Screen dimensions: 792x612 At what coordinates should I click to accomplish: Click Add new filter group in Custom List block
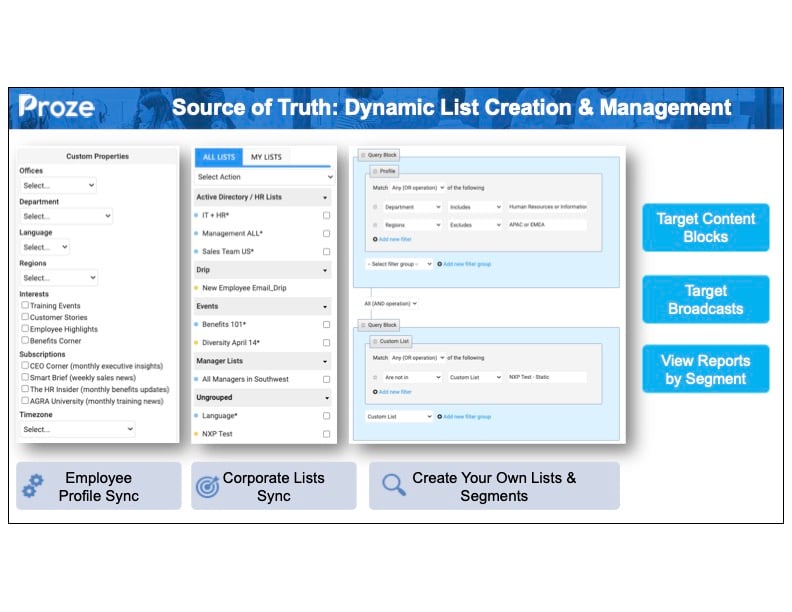point(464,417)
